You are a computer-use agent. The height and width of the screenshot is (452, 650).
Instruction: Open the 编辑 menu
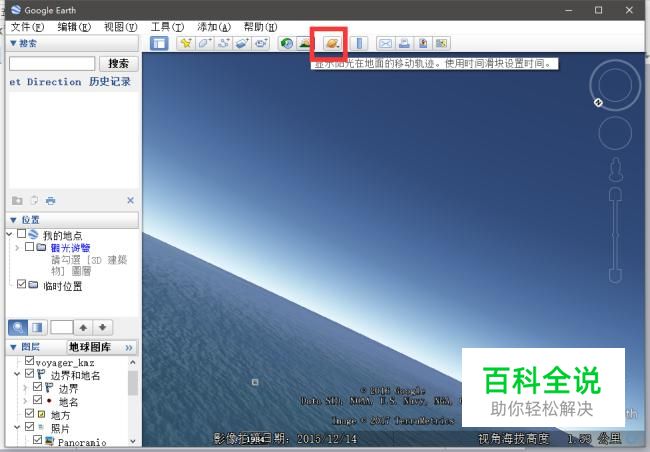pos(74,27)
